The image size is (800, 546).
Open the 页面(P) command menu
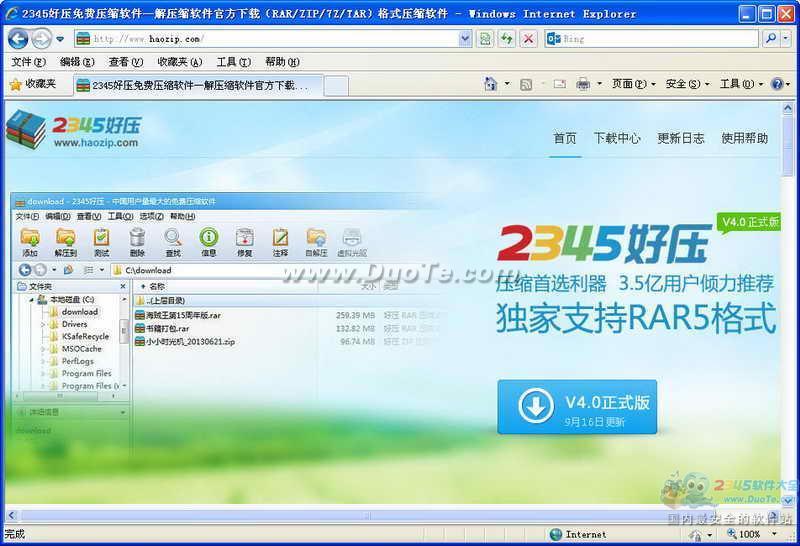[633, 84]
